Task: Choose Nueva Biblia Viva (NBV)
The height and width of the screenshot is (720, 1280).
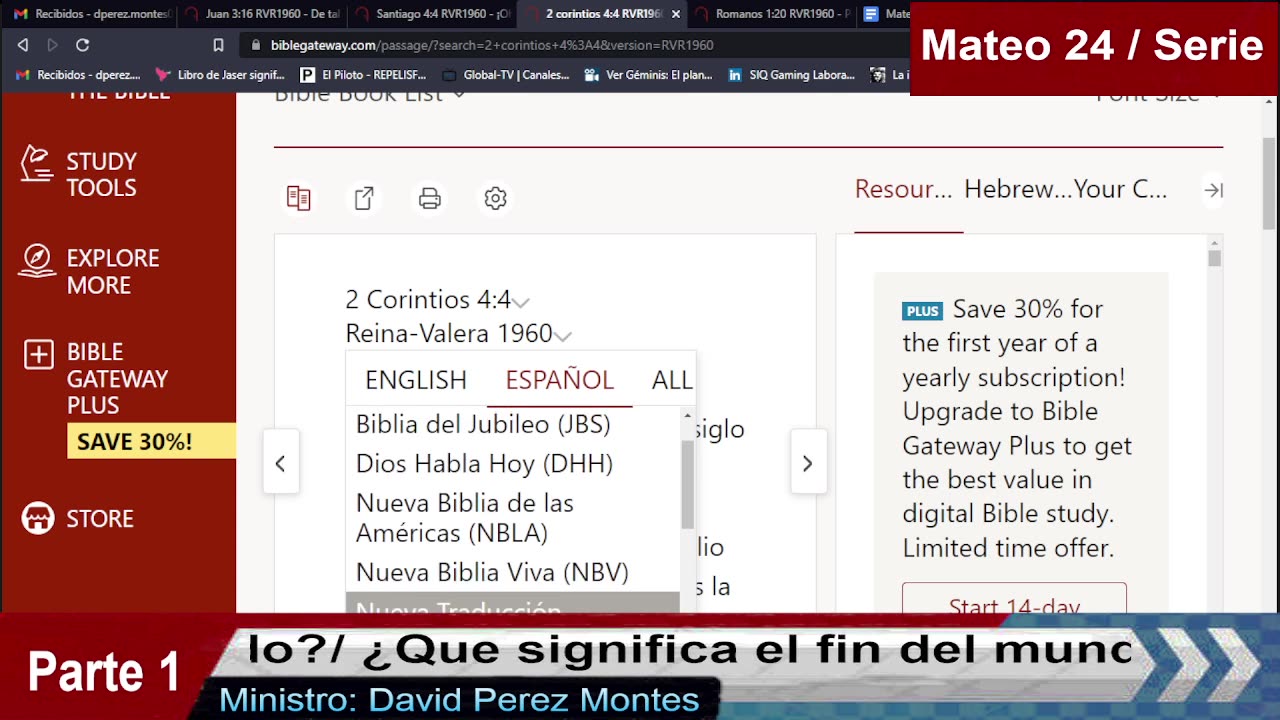Action: pyautogui.click(x=492, y=573)
